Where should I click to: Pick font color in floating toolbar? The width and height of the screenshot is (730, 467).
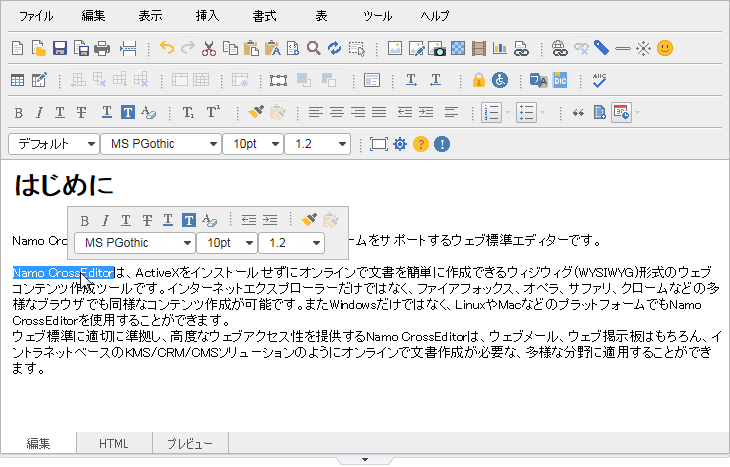168,220
